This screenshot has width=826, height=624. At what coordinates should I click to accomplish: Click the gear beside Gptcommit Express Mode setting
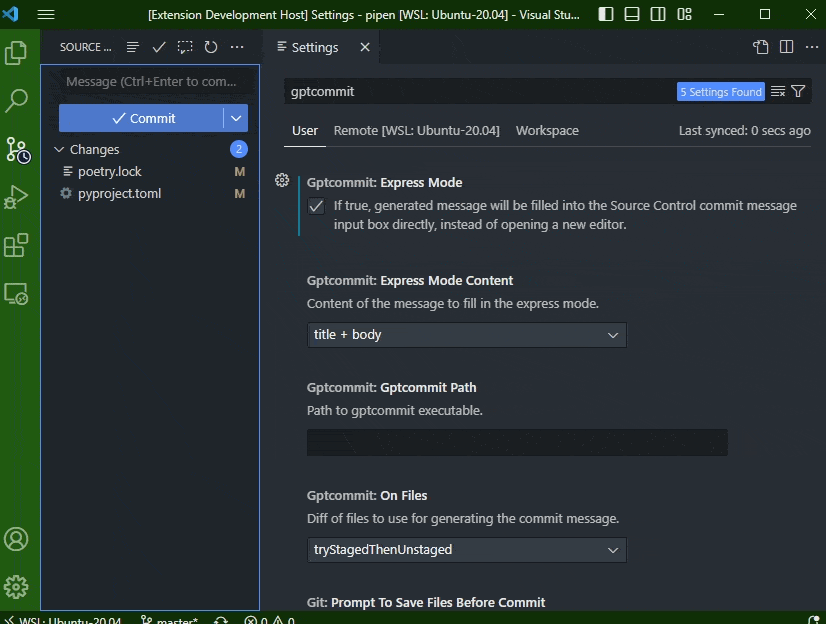281,180
